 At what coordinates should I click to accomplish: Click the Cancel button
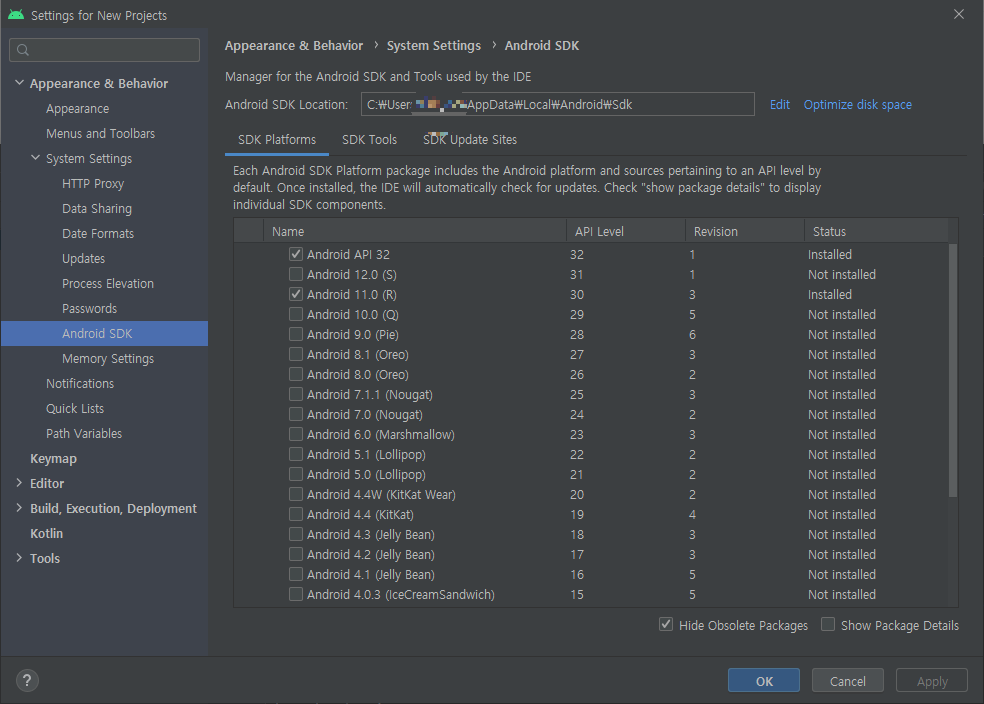coord(848,681)
